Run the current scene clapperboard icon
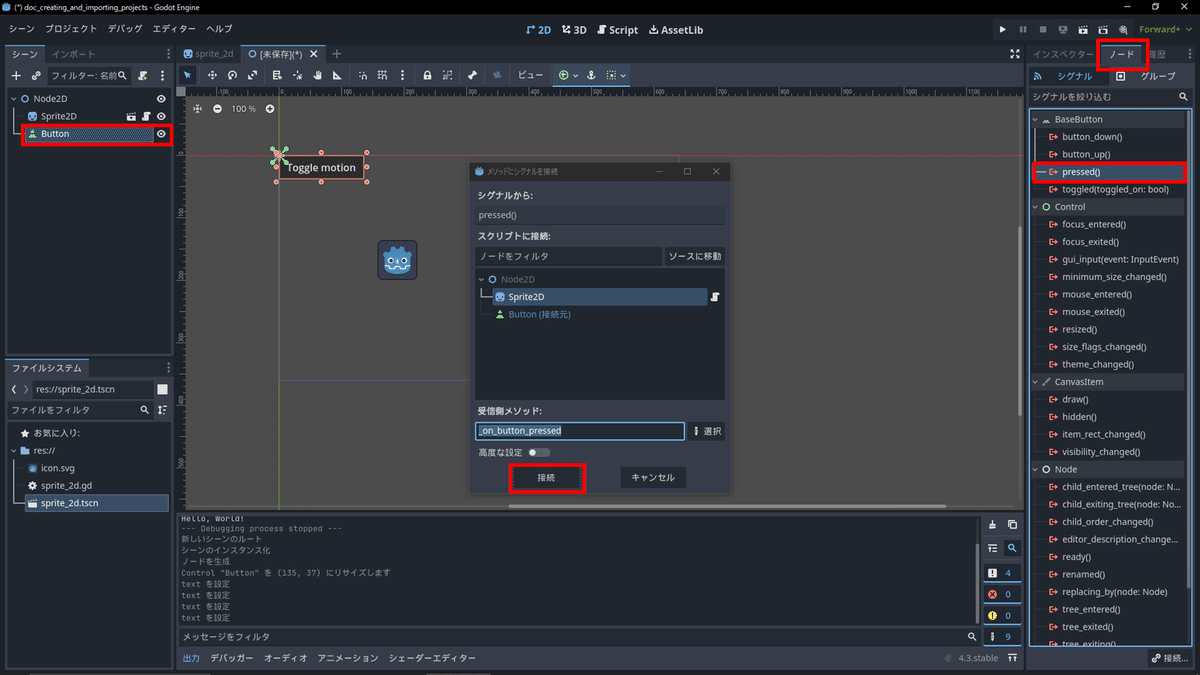1200x675 pixels. [1083, 30]
